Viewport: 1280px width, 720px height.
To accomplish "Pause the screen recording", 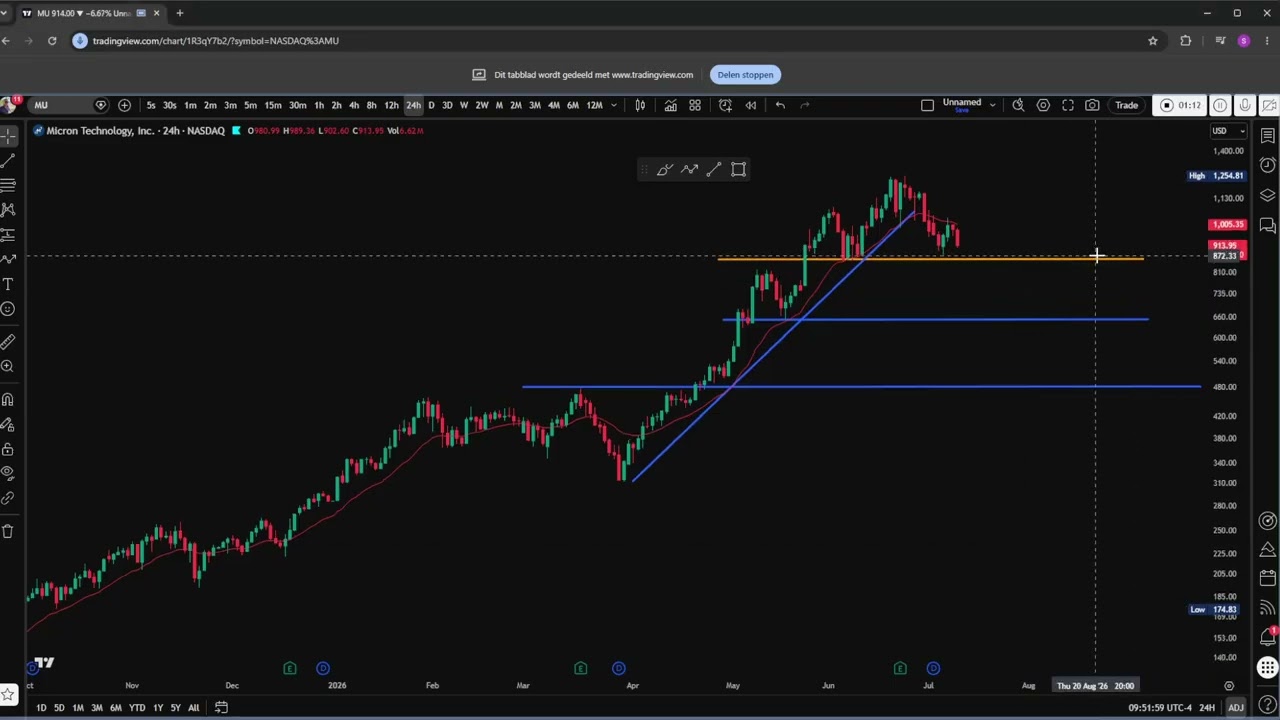I will tap(1220, 105).
